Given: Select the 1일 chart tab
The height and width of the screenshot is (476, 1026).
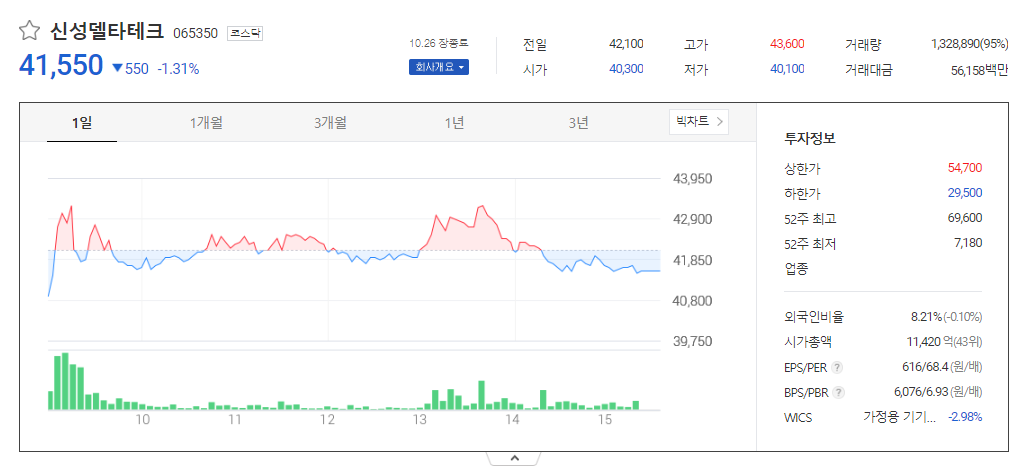Looking at the screenshot, I should point(82,122).
